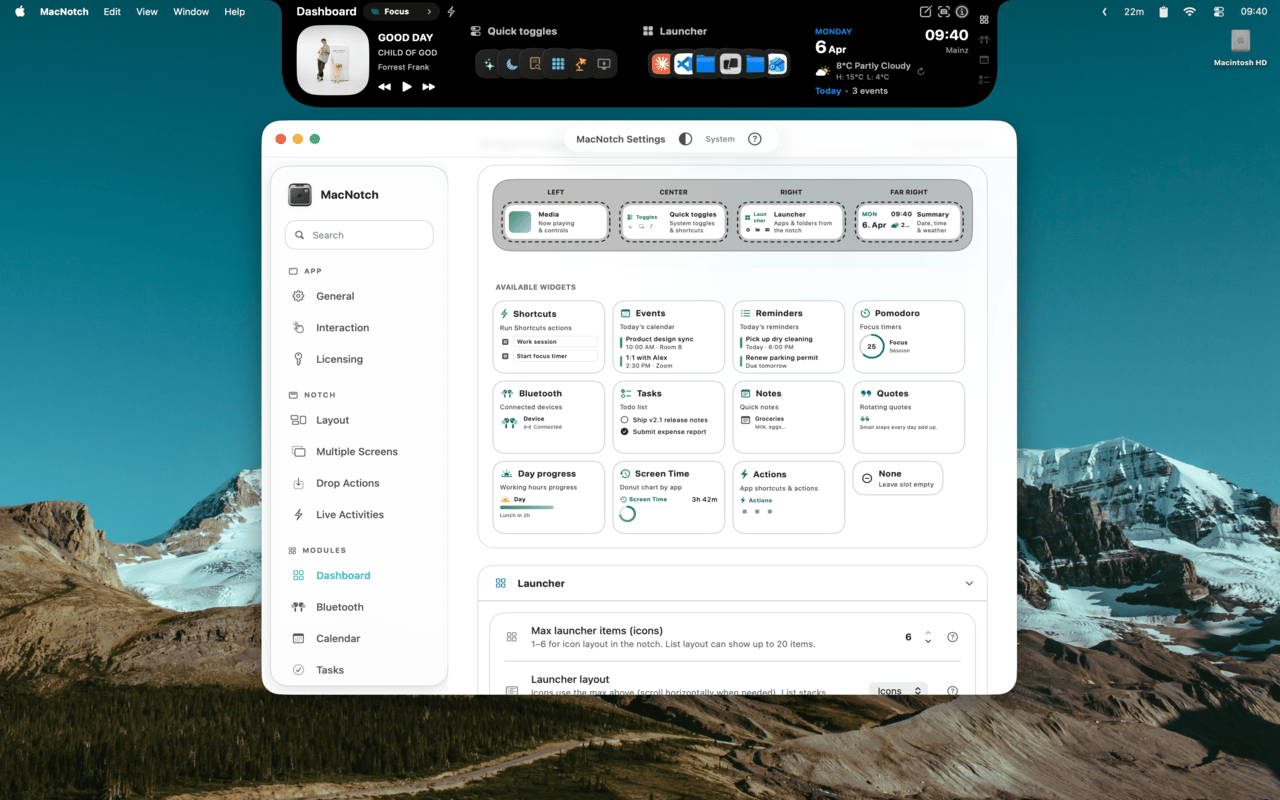This screenshot has width=1280, height=800.
Task: Increase max launcher items with the stepper
Action: (x=928, y=632)
